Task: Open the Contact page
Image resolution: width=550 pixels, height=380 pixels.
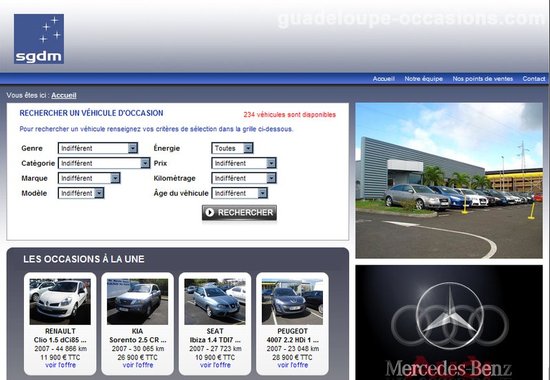Action: (534, 79)
